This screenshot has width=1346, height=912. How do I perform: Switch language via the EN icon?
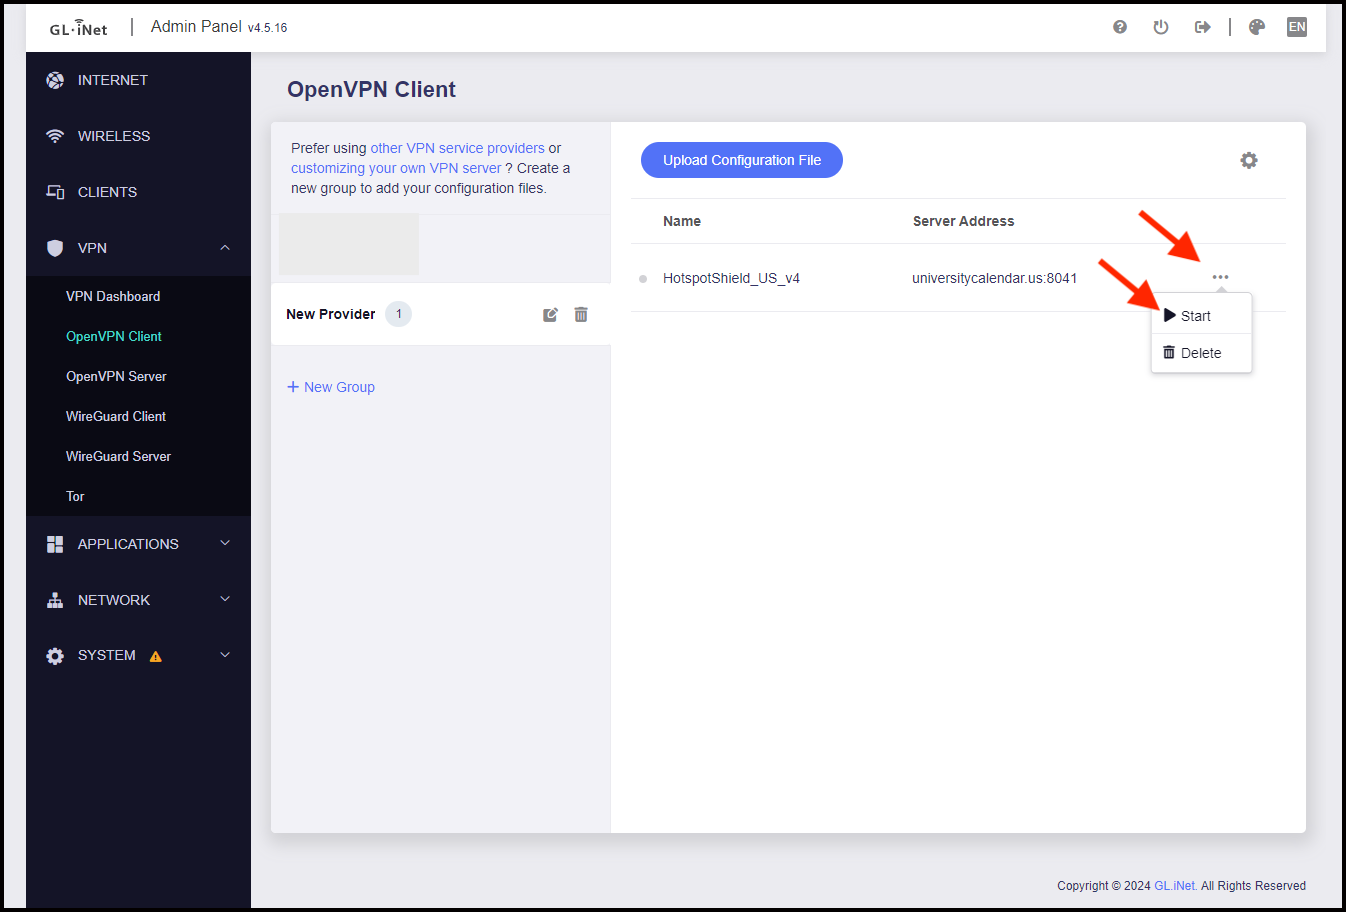pos(1297,27)
